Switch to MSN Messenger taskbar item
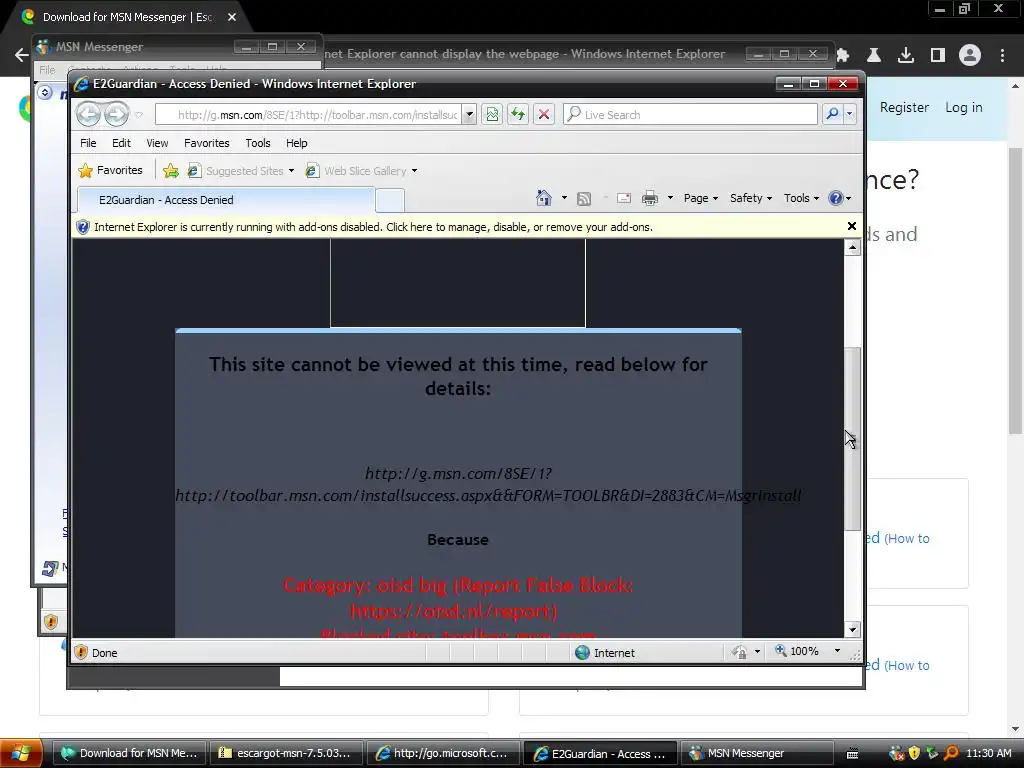Screen dimensions: 1024x768 pyautogui.click(x=757, y=754)
